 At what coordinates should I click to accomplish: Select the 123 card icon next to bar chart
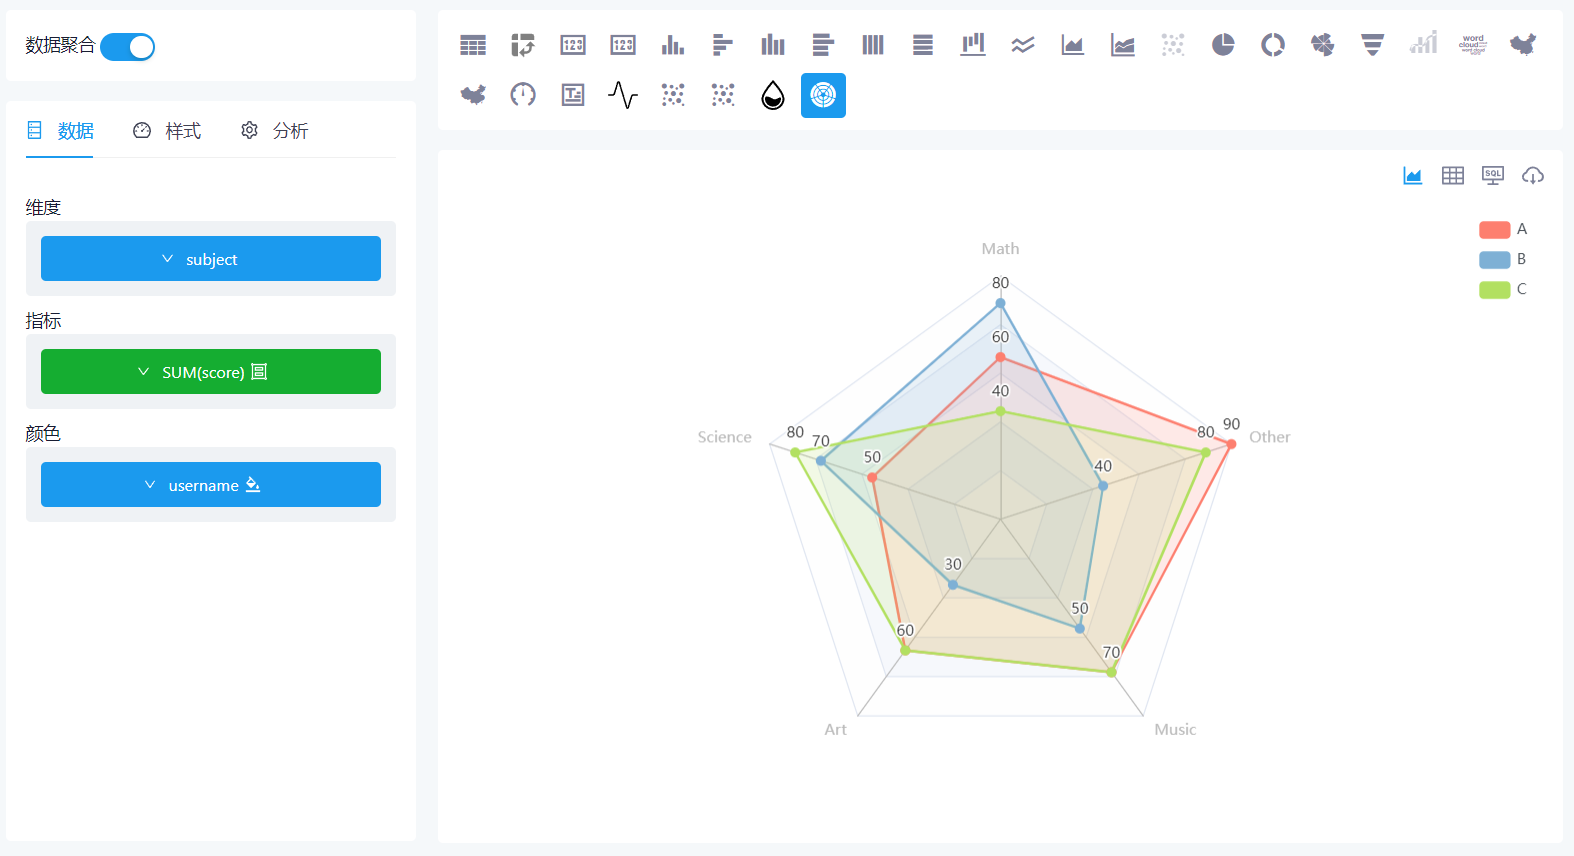coord(623,45)
